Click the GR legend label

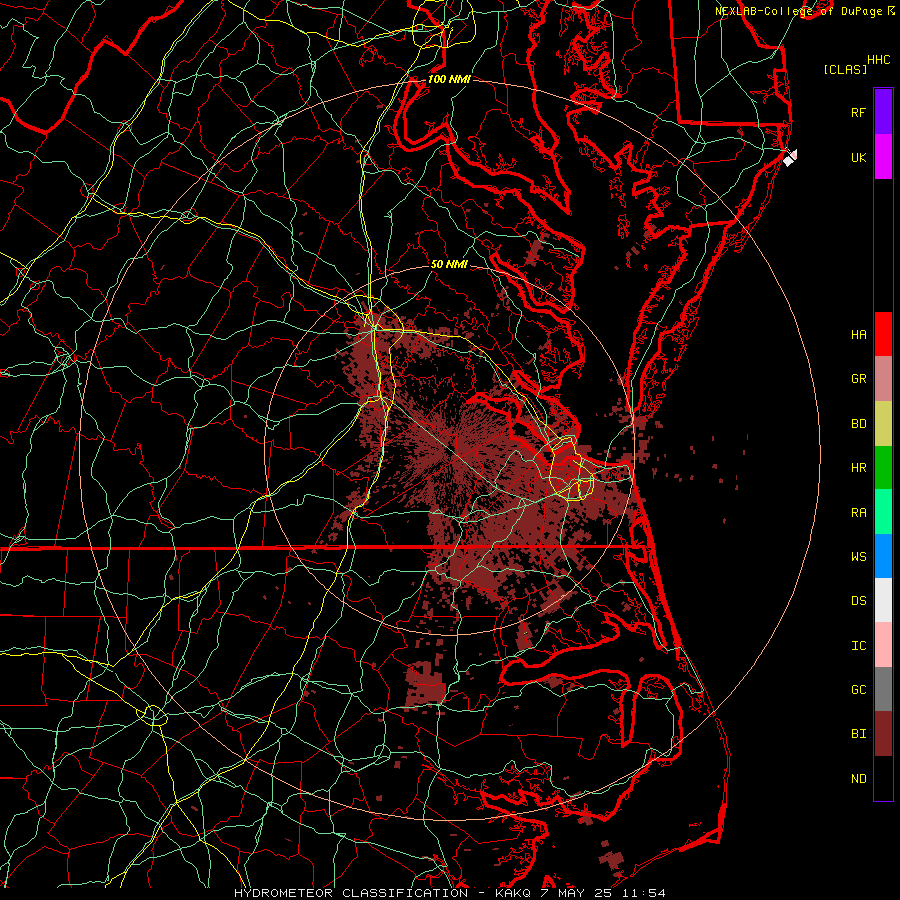click(x=858, y=379)
